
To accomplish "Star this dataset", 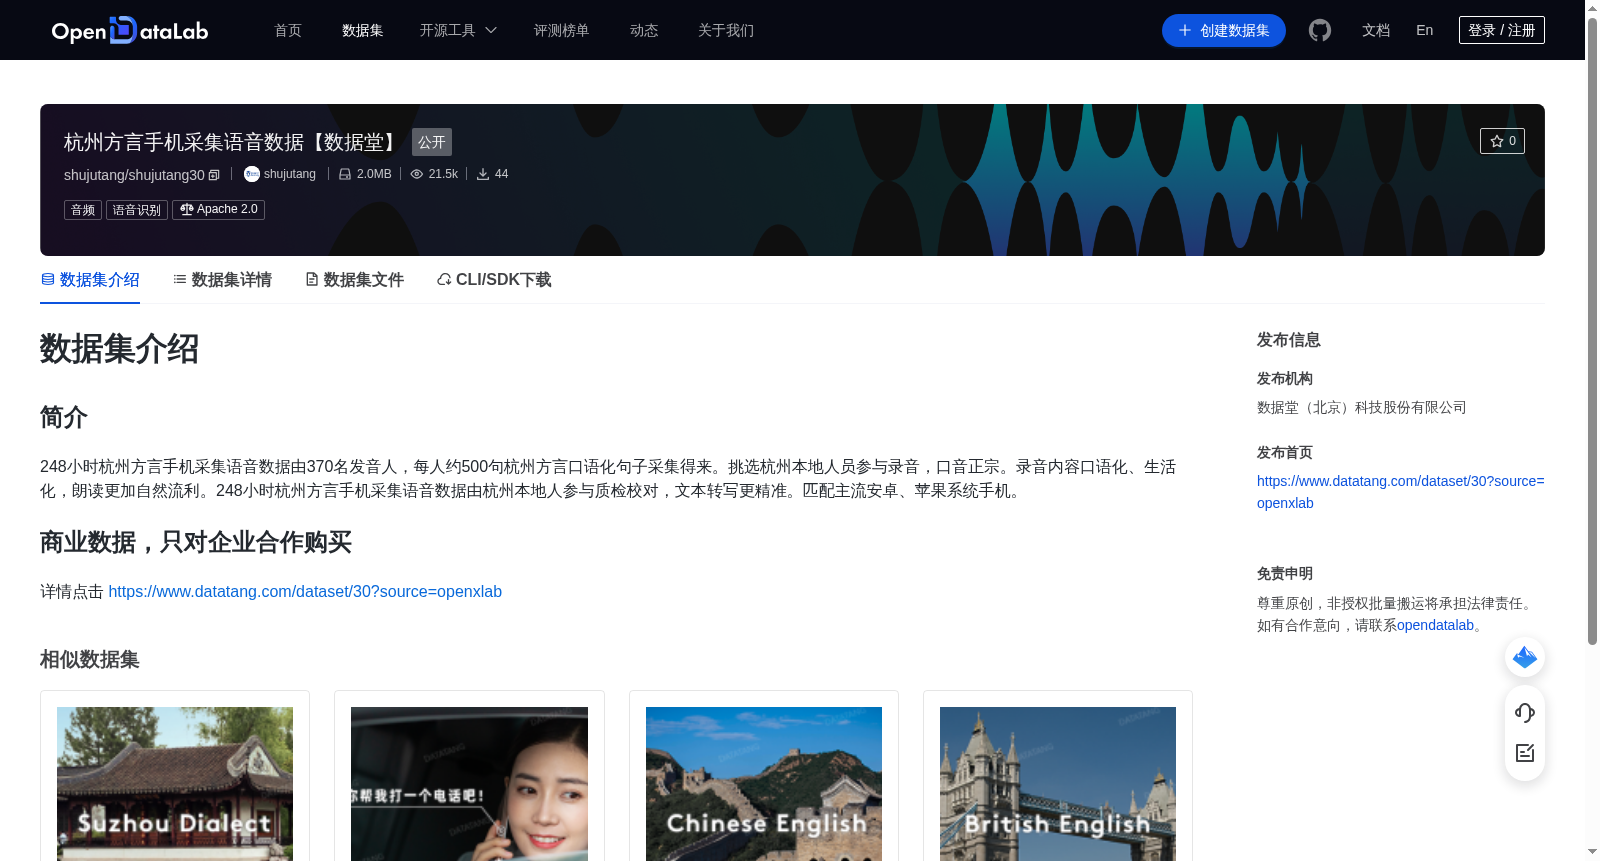I will pos(1502,141).
